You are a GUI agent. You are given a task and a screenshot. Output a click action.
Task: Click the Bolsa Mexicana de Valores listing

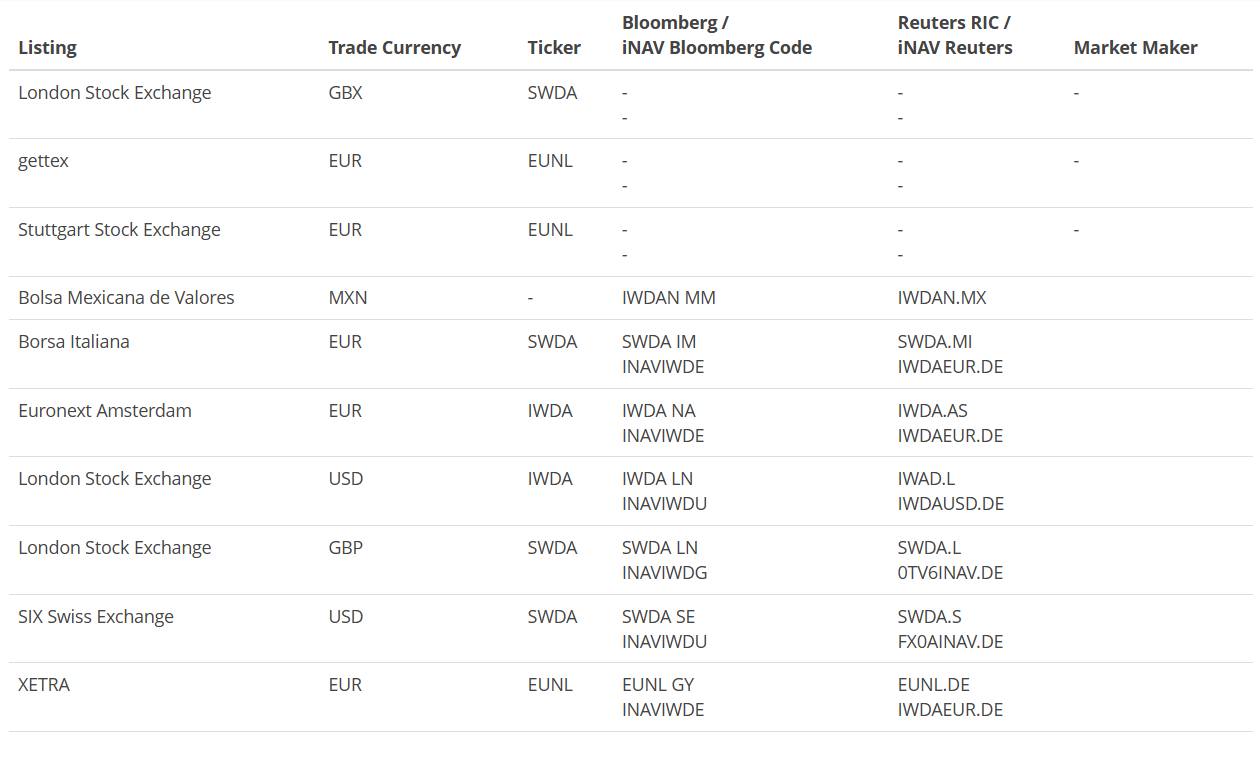click(x=126, y=298)
